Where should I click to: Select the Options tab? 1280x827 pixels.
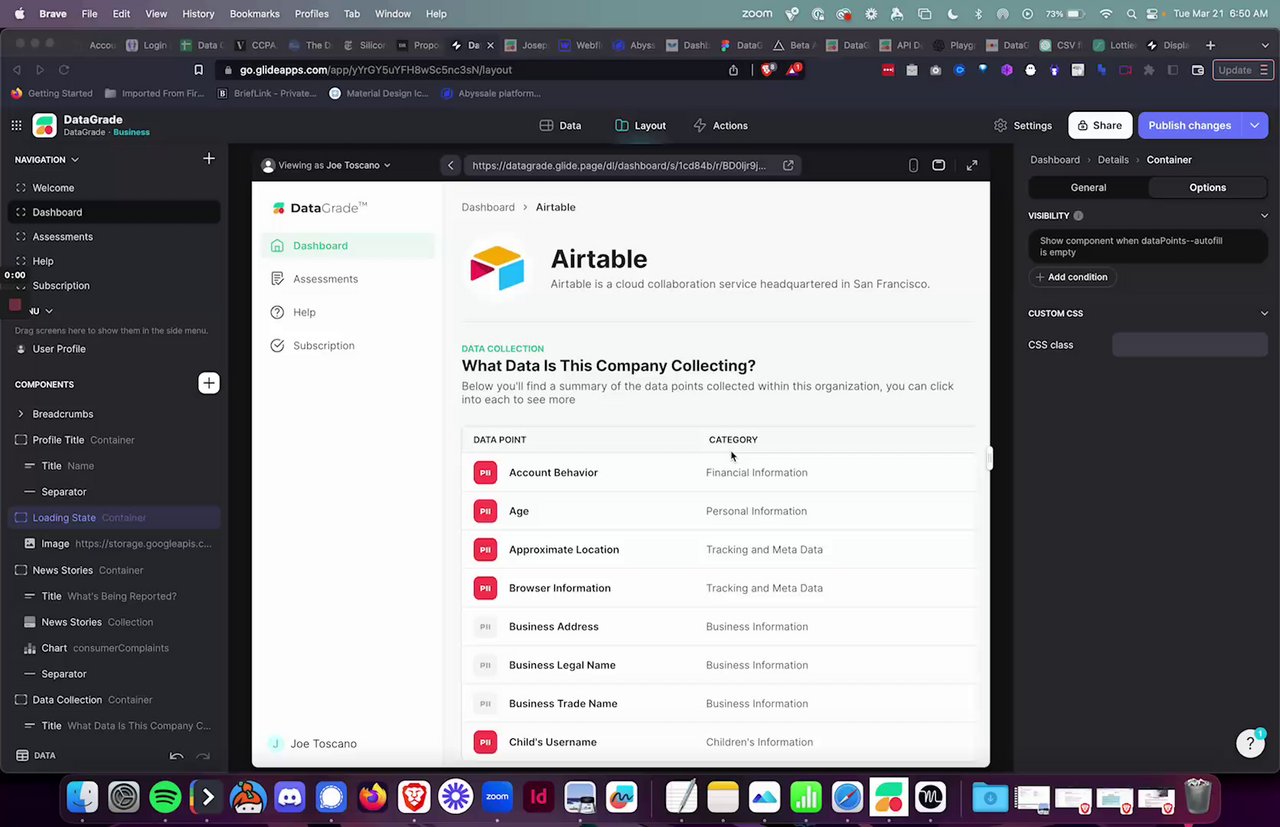point(1207,187)
